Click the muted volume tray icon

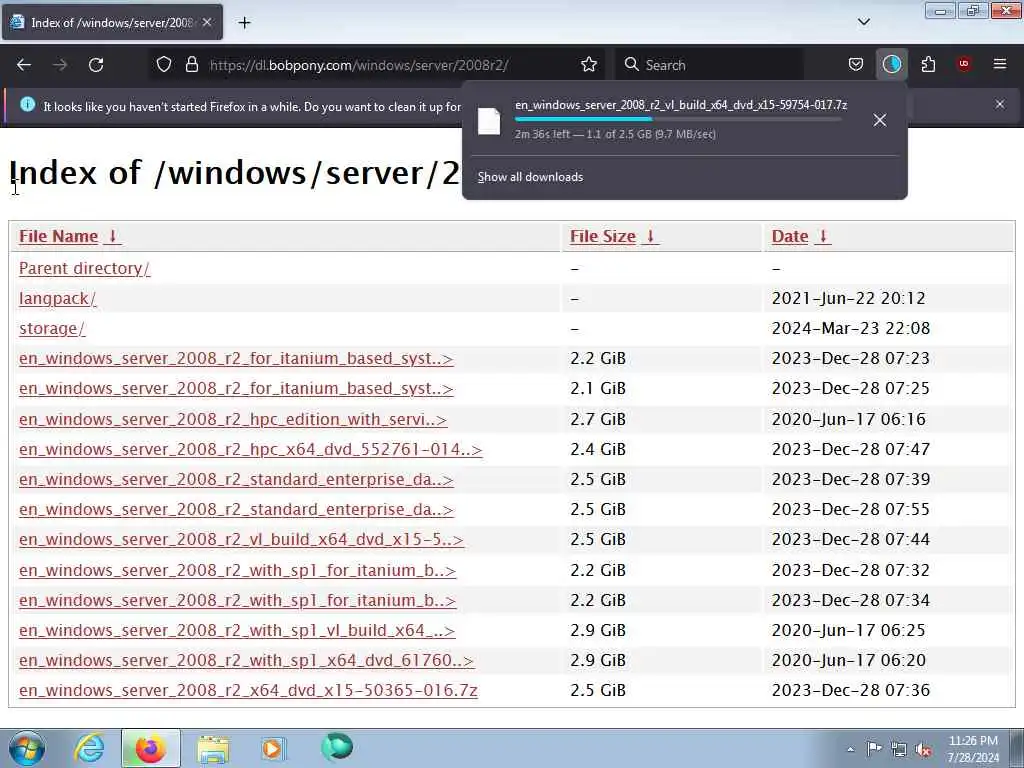coord(923,750)
